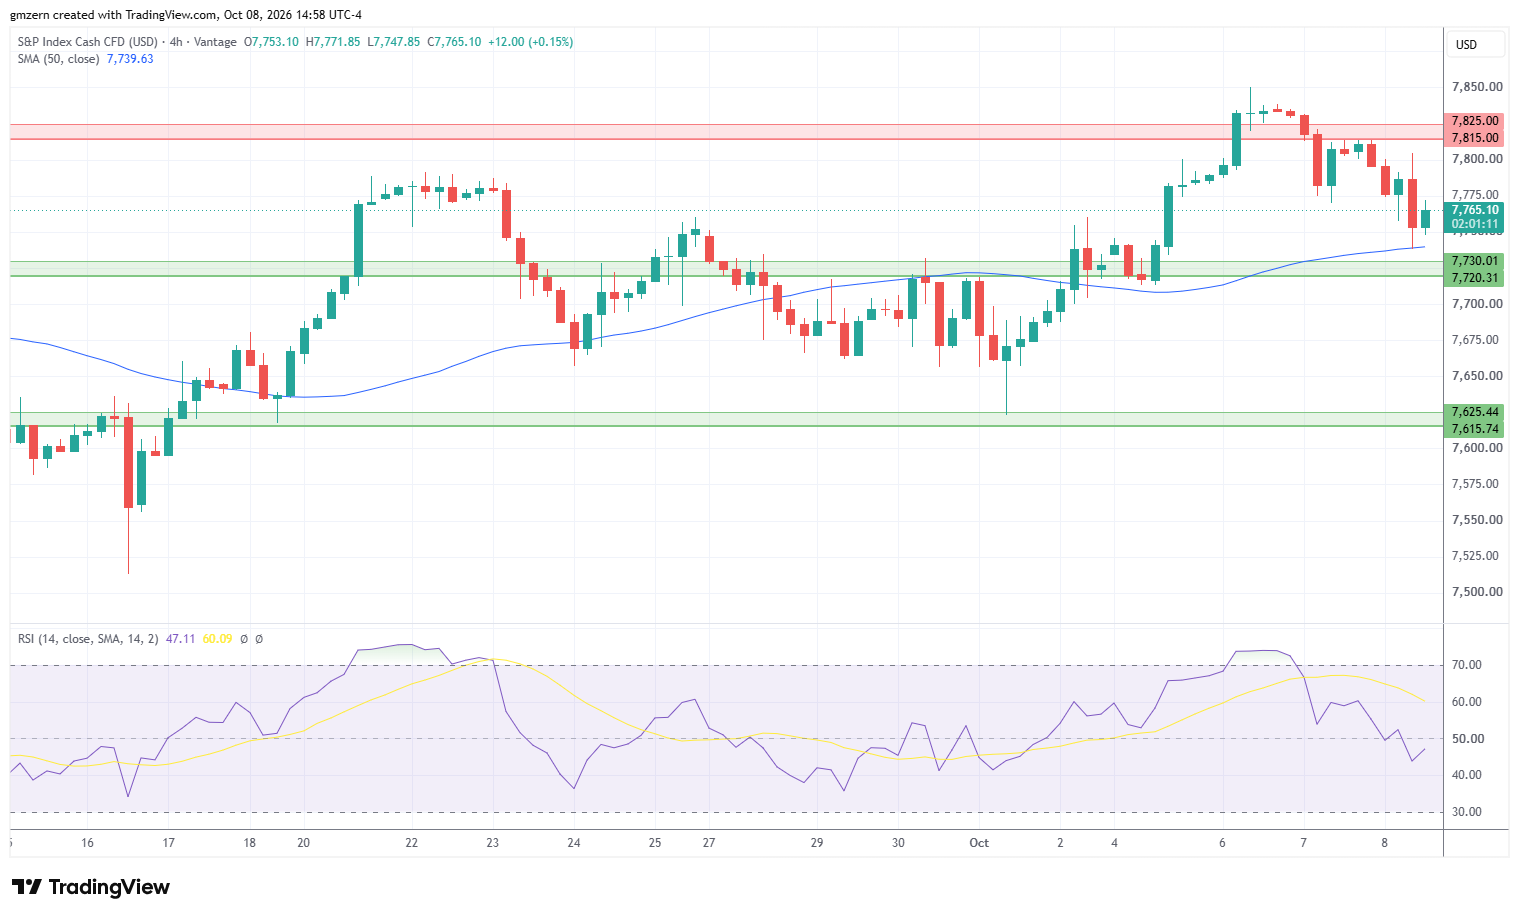Select the RSI (14, close, SMA, 14, 2) legend

[x=88, y=639]
